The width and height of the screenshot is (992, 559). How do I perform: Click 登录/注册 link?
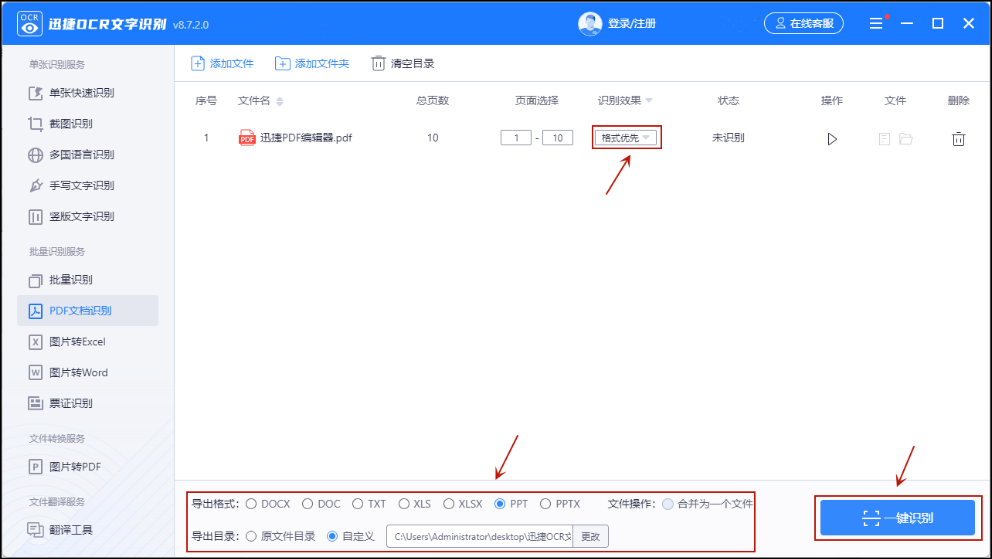point(631,24)
